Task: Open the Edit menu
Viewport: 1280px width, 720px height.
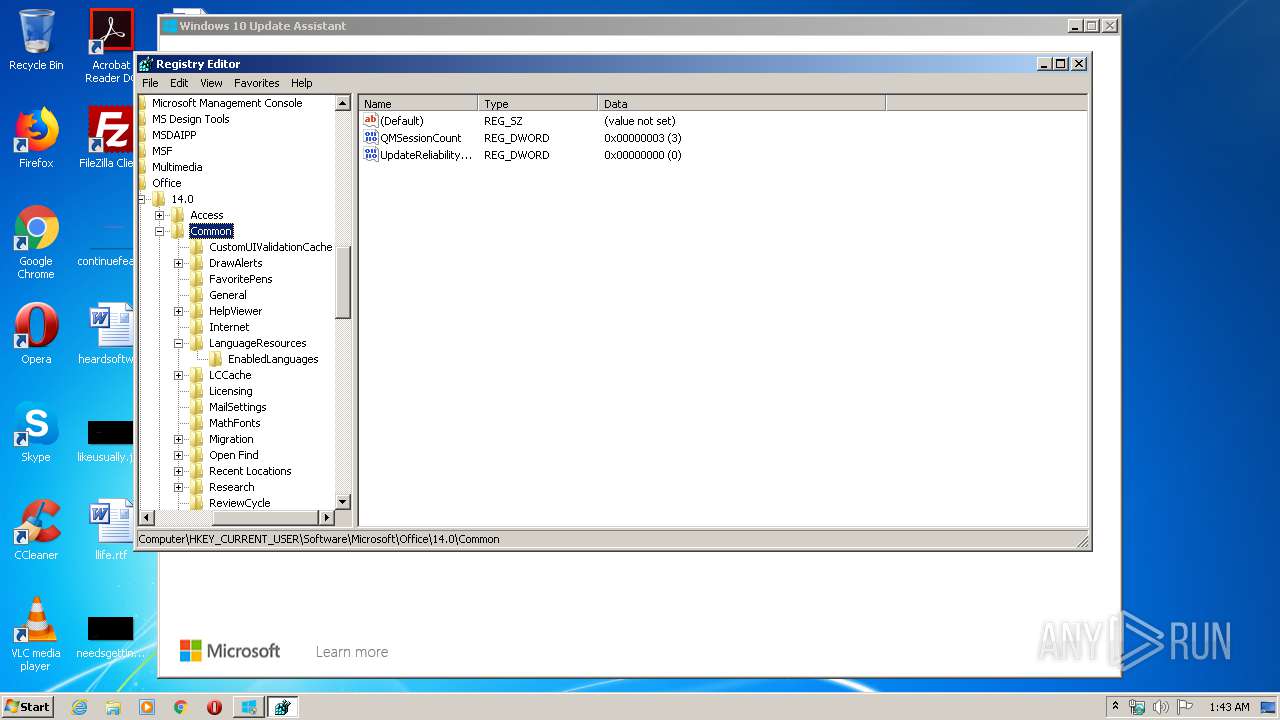Action: 179,83
